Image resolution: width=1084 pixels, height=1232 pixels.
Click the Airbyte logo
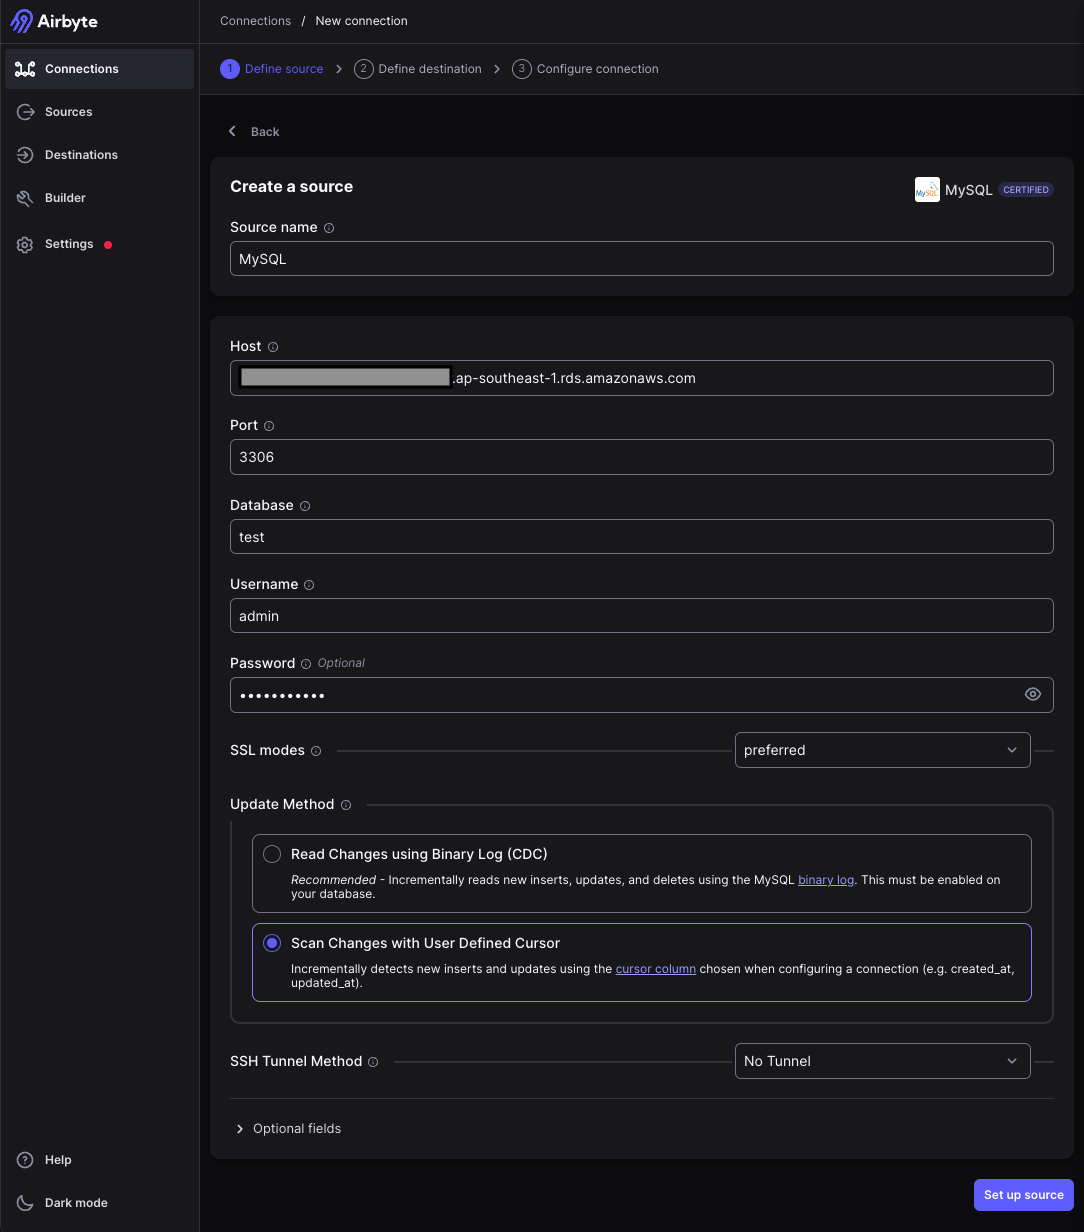click(x=54, y=21)
